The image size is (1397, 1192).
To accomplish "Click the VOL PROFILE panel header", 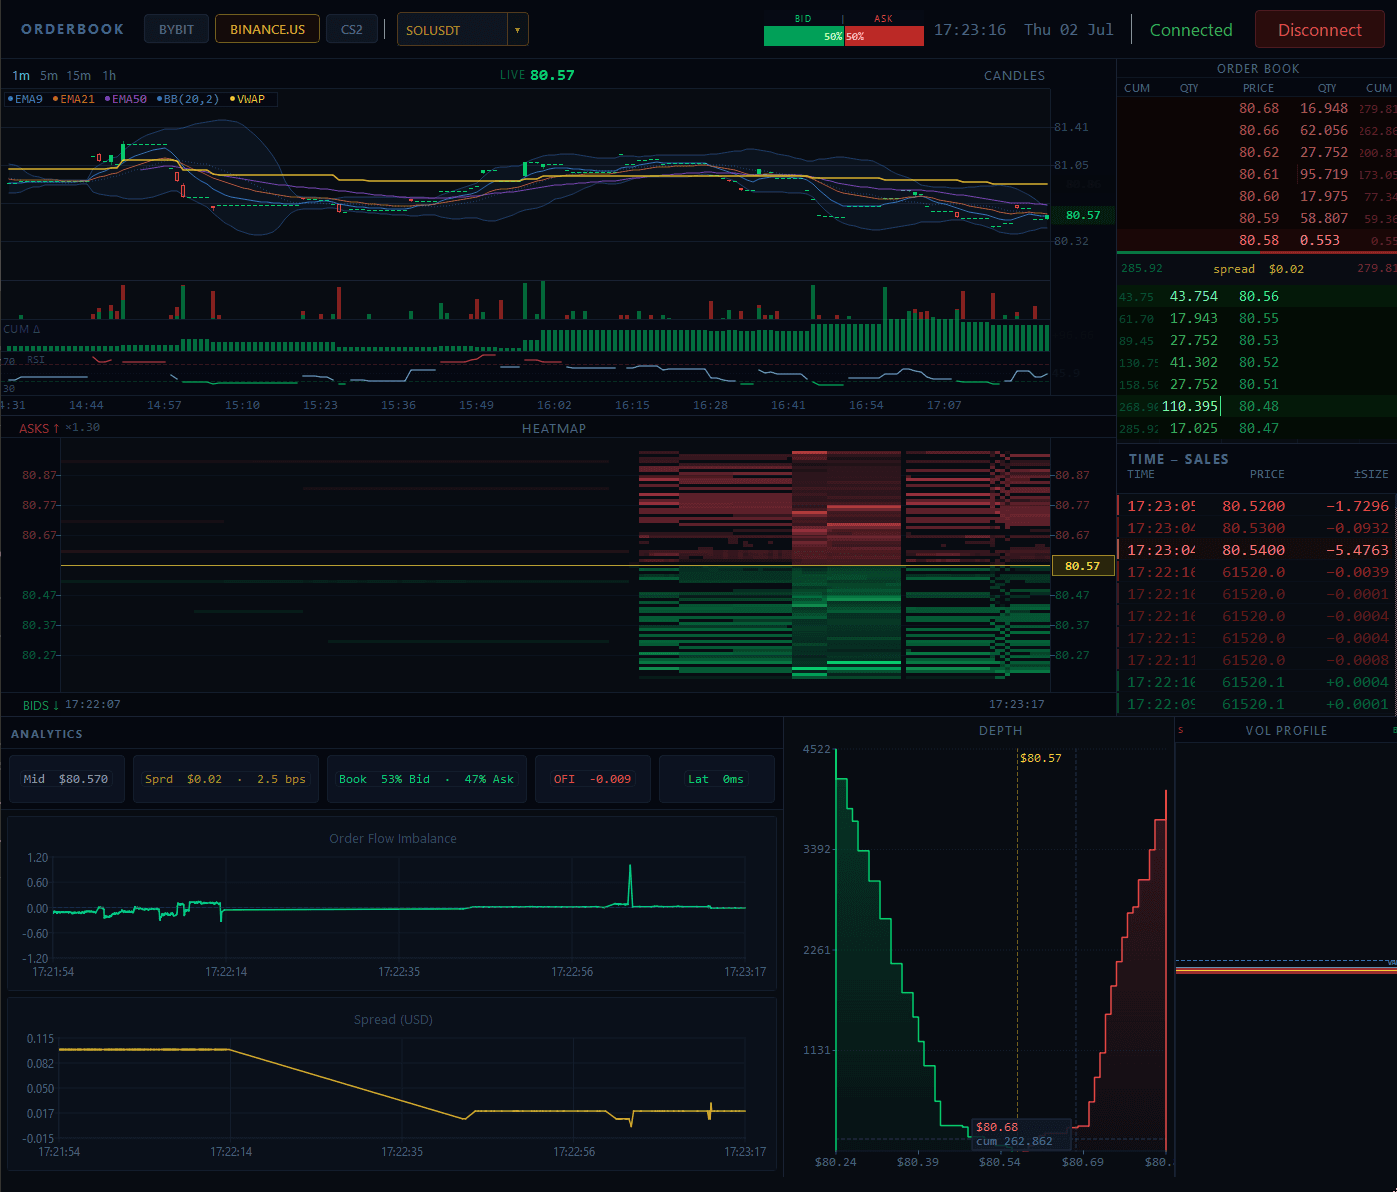I will point(1286,731).
